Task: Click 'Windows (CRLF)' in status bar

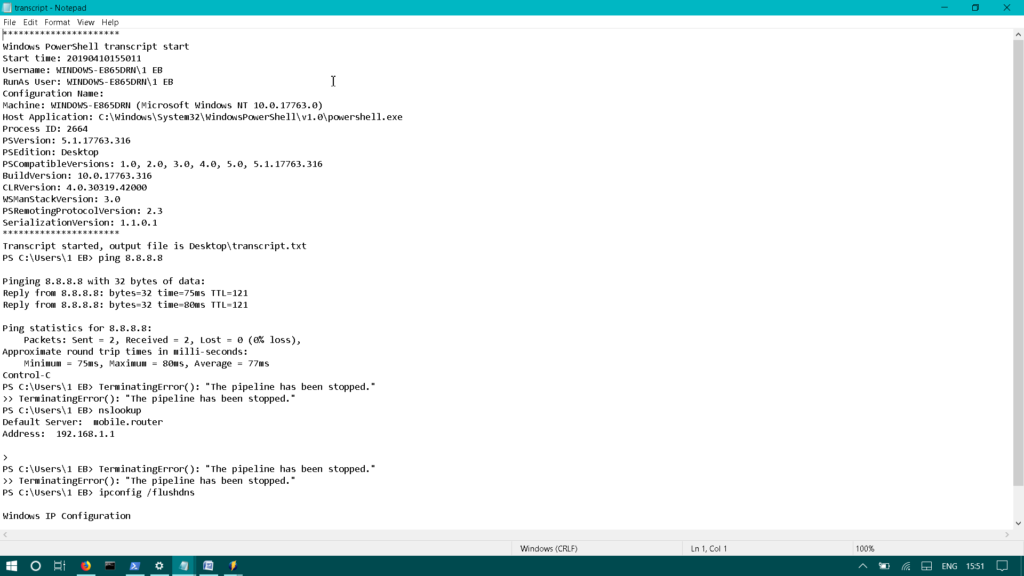Action: (549, 549)
